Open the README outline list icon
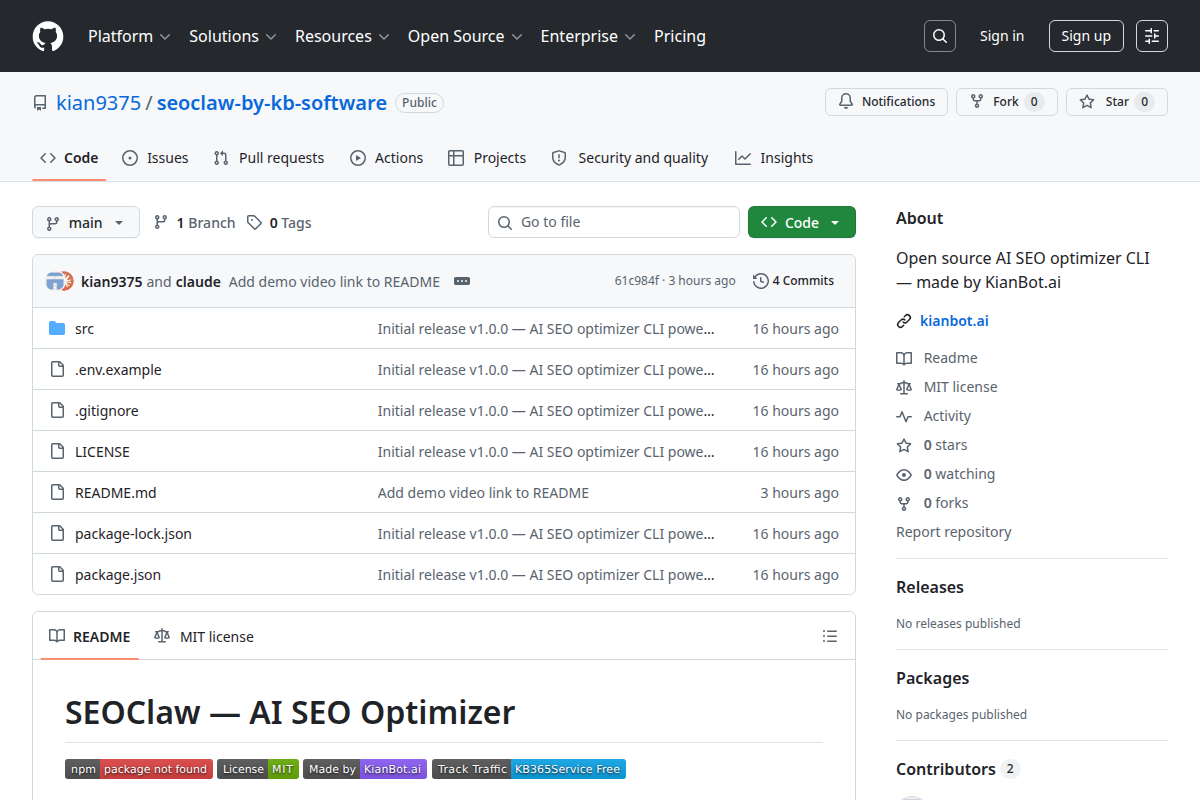The image size is (1200, 800). pos(829,636)
